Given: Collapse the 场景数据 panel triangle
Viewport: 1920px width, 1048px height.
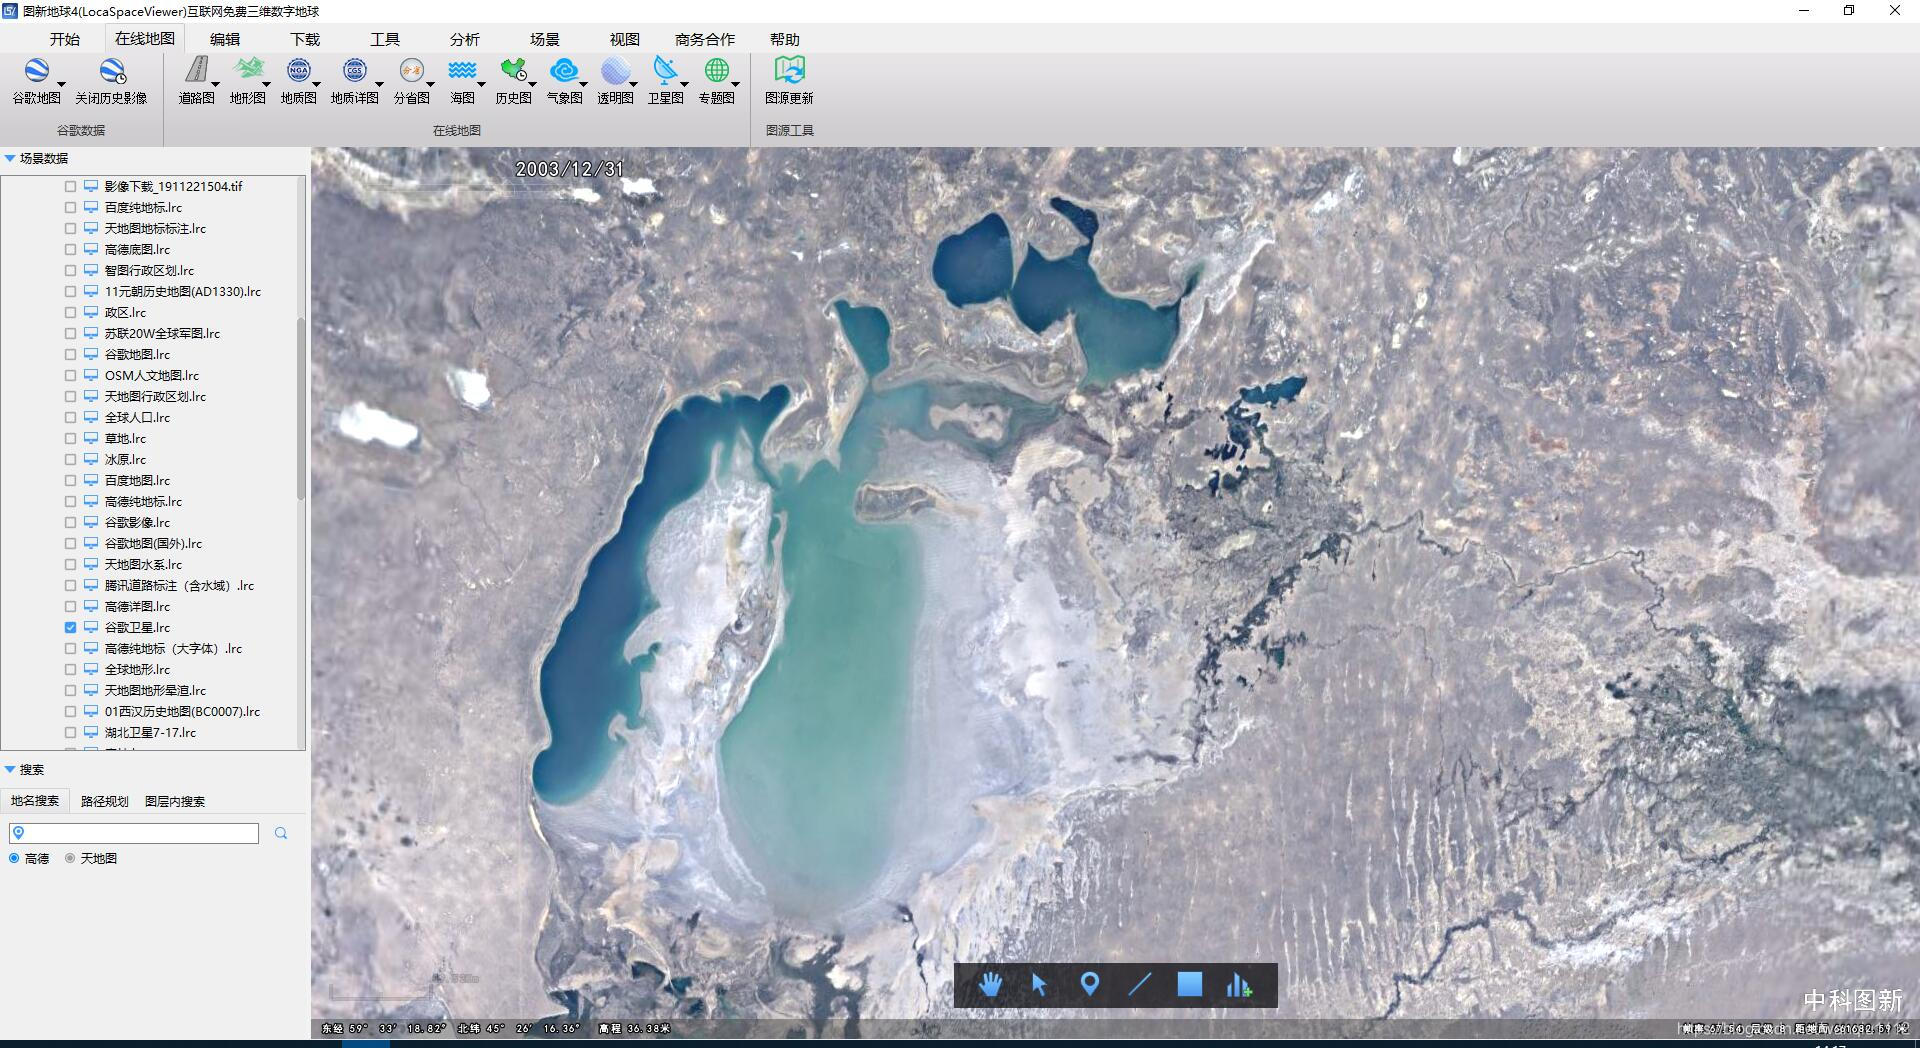Looking at the screenshot, I should (10, 158).
